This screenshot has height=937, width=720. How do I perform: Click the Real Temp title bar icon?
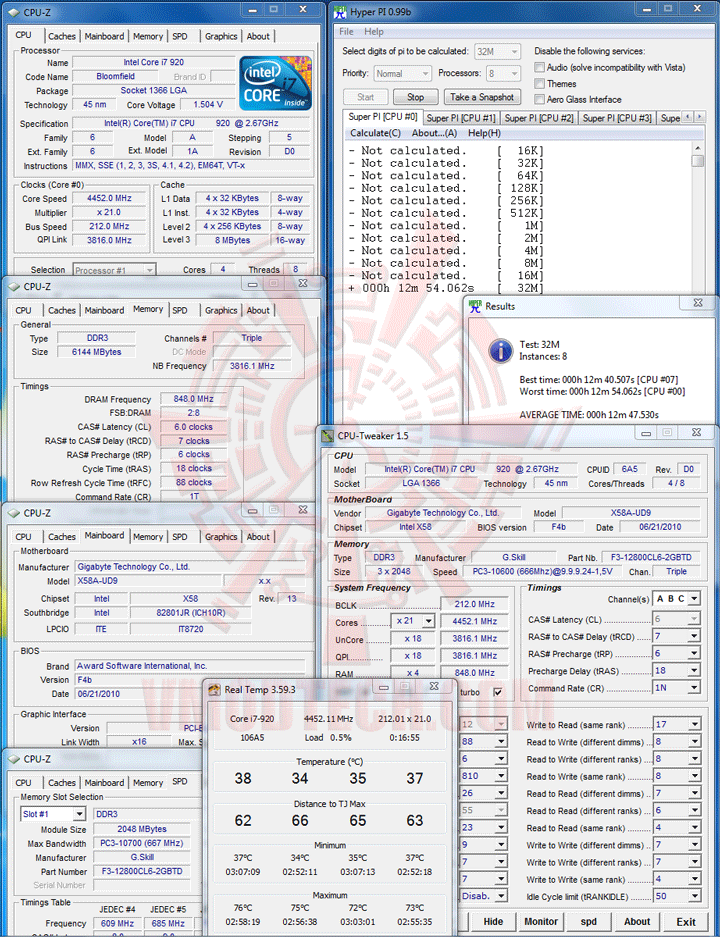(x=214, y=690)
